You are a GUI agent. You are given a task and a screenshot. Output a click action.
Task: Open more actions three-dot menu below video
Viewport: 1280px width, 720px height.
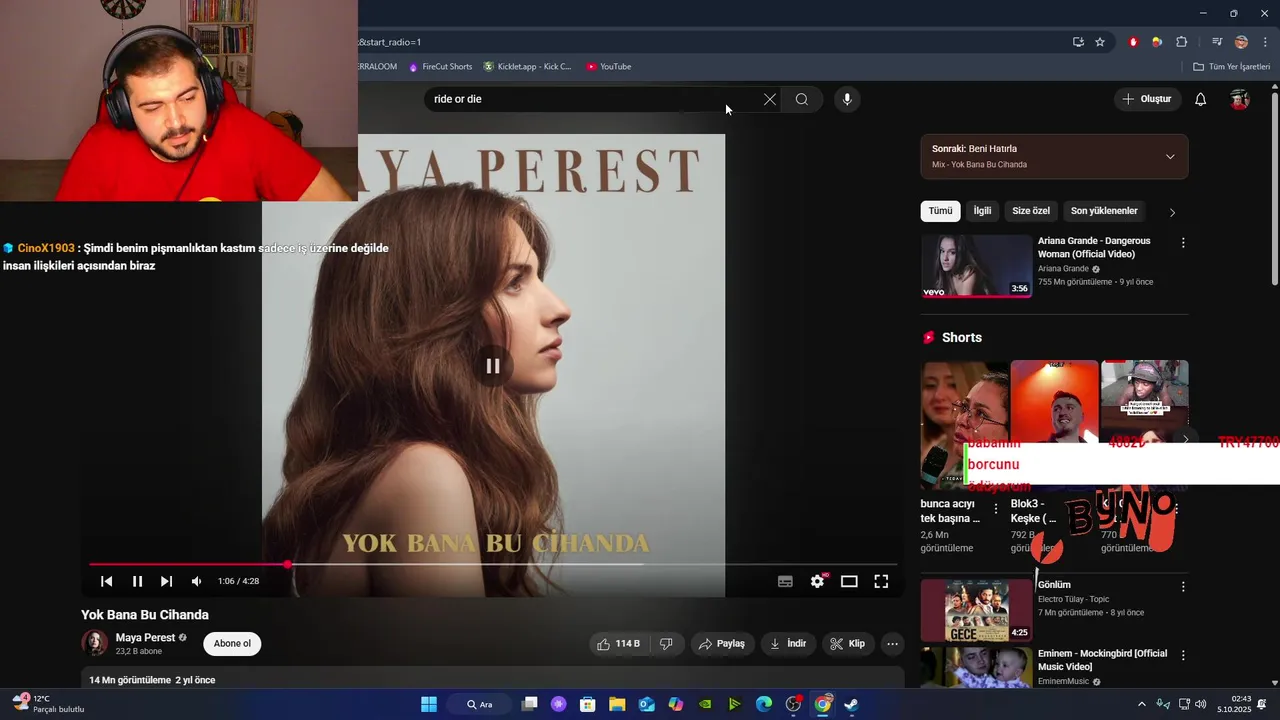click(893, 644)
